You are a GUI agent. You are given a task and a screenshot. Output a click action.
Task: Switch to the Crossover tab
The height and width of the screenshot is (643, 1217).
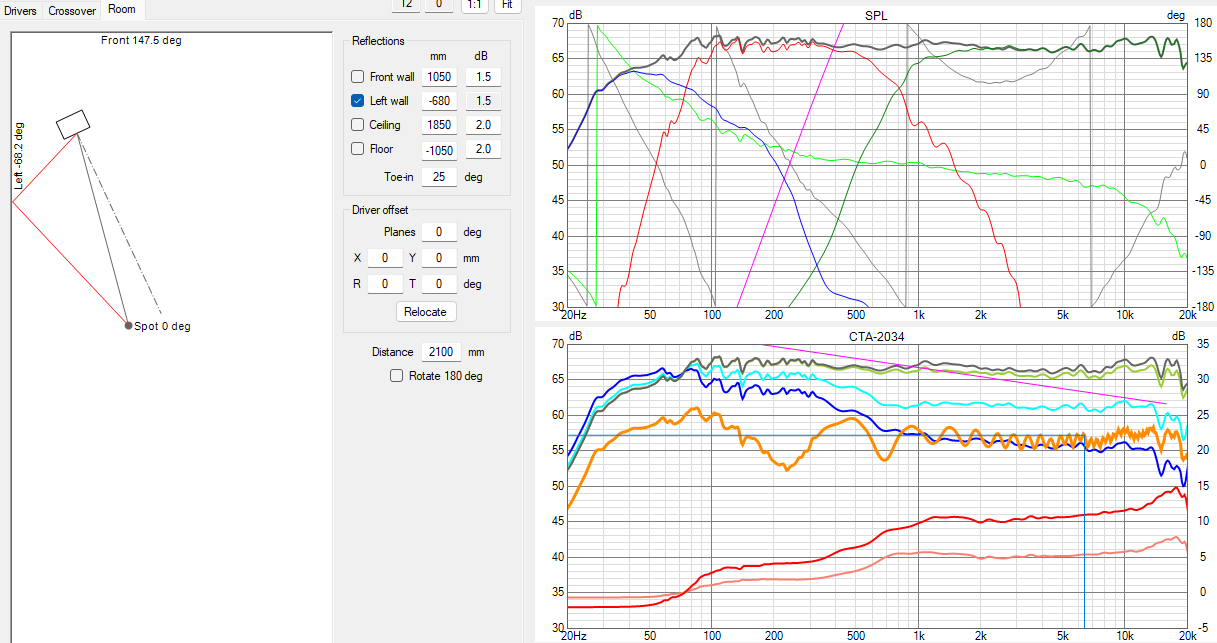tap(72, 10)
